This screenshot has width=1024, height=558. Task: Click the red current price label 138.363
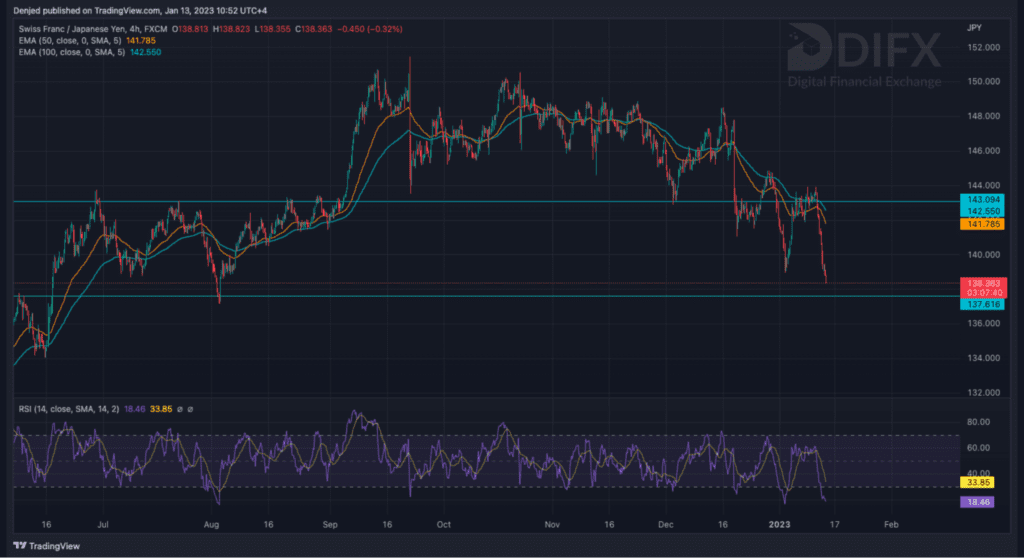(x=979, y=285)
